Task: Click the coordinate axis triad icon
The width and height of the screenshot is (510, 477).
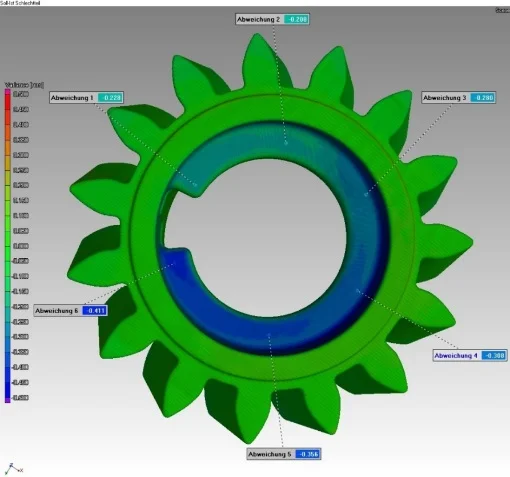Action: tap(14, 469)
